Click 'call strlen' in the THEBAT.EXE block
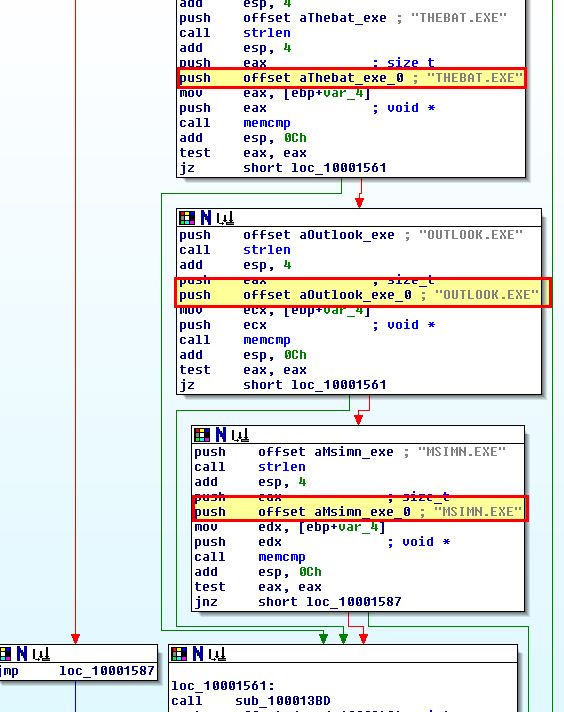Image resolution: width=564 pixels, height=712 pixels. tap(235, 33)
